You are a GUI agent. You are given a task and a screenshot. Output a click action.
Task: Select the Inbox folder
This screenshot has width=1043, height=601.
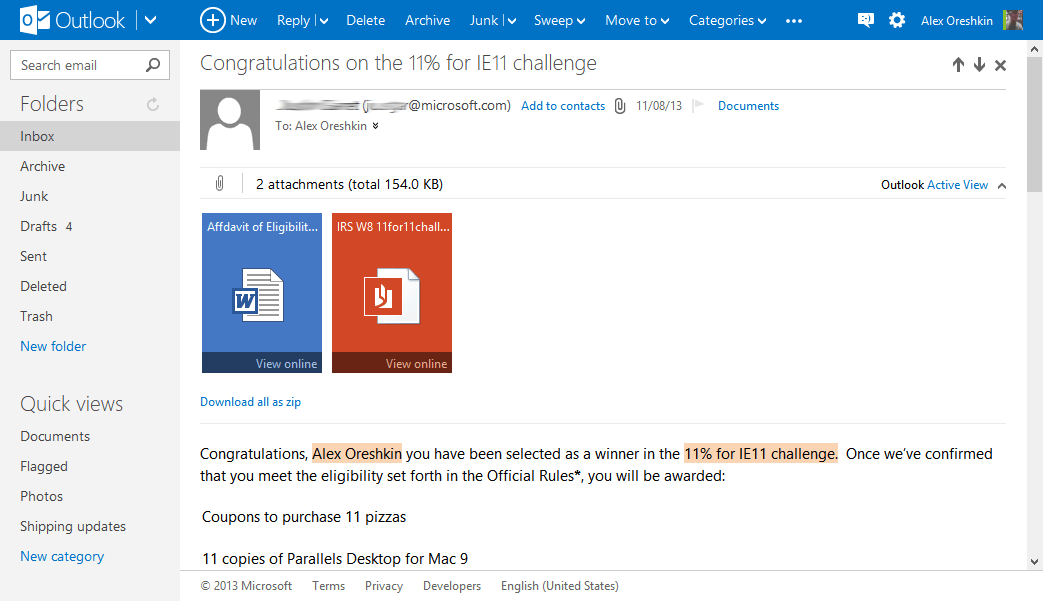[90, 136]
